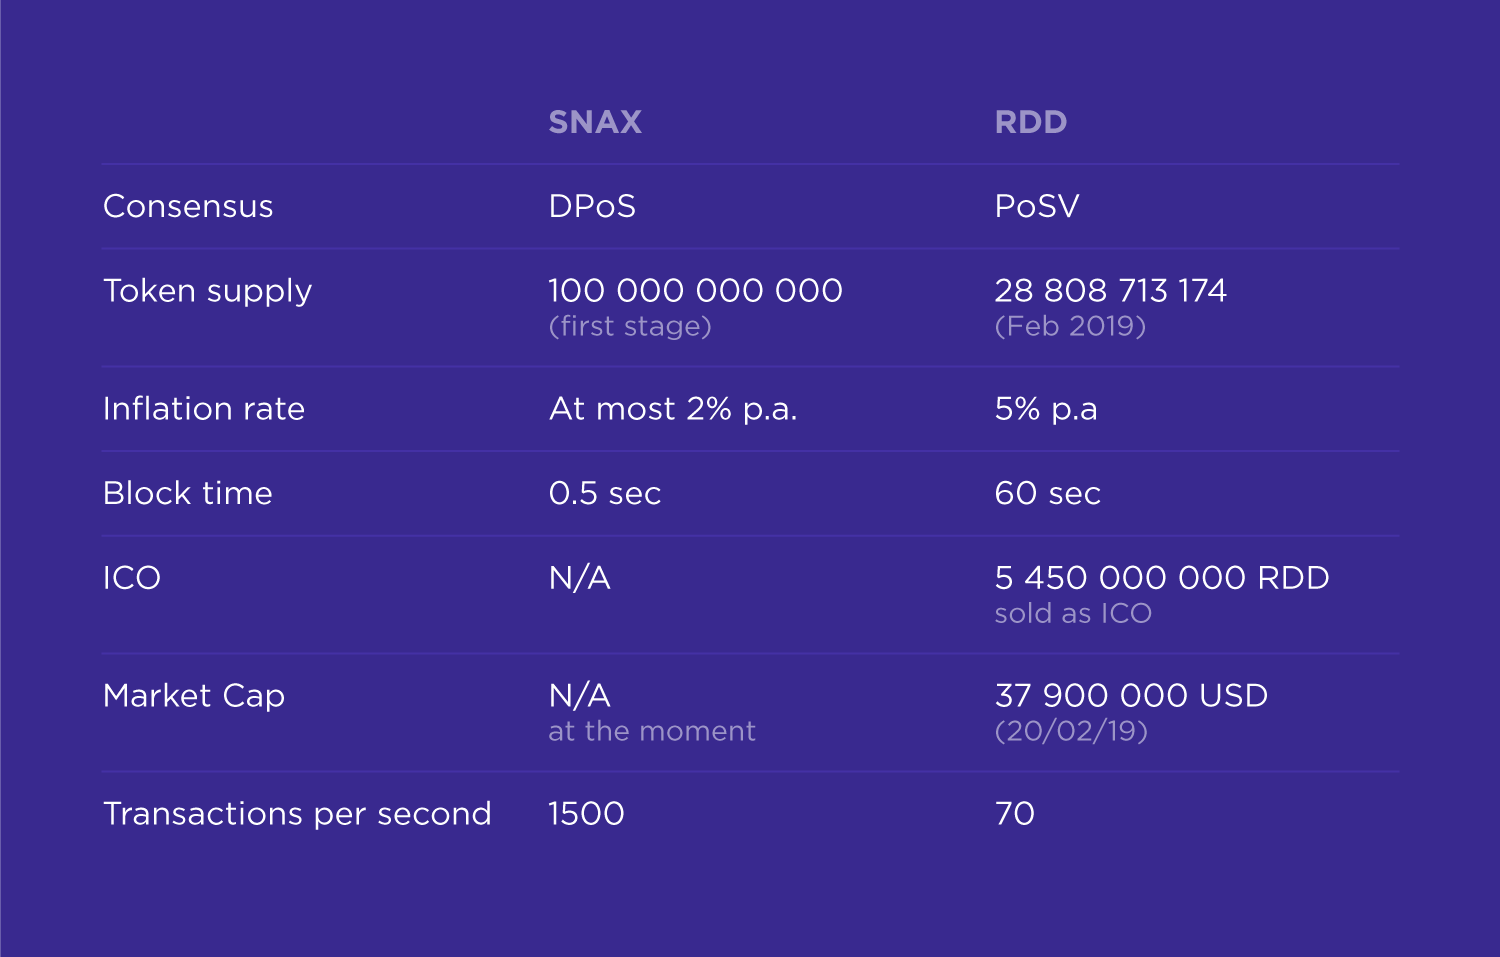The image size is (1500, 957).
Task: Click the 28 808 713 174 supply value
Action: 1110,291
